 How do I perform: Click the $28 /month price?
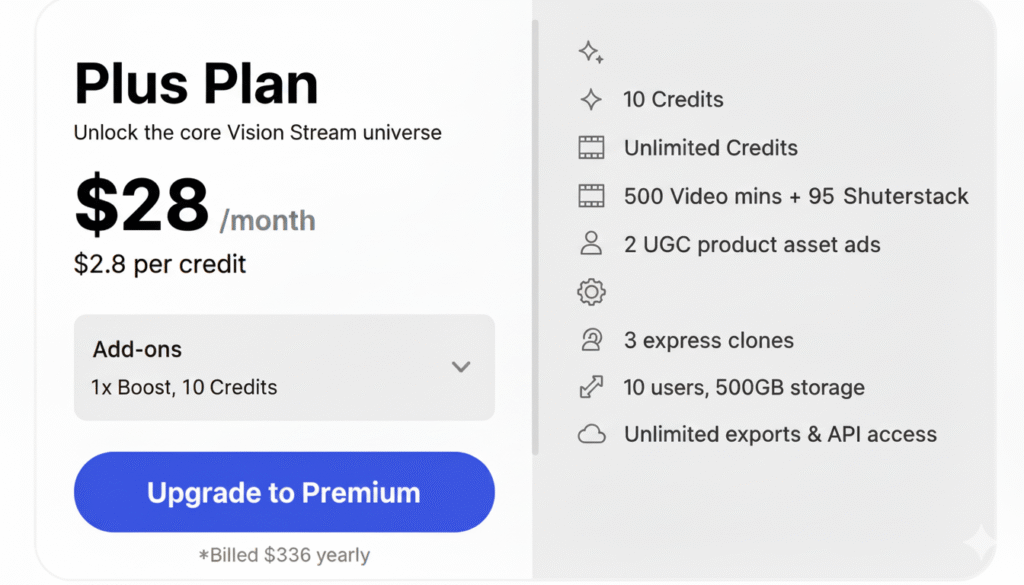click(x=195, y=207)
